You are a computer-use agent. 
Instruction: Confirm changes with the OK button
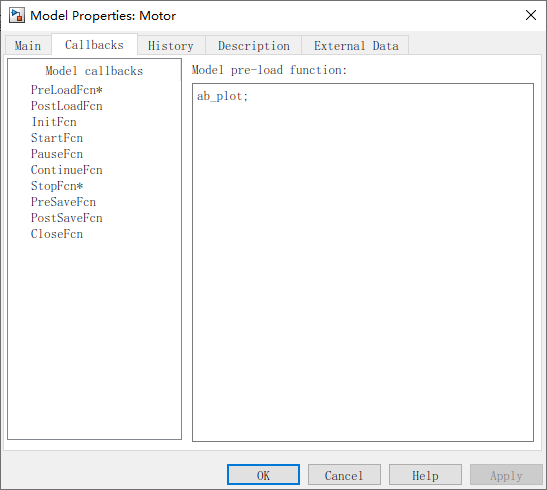263,475
